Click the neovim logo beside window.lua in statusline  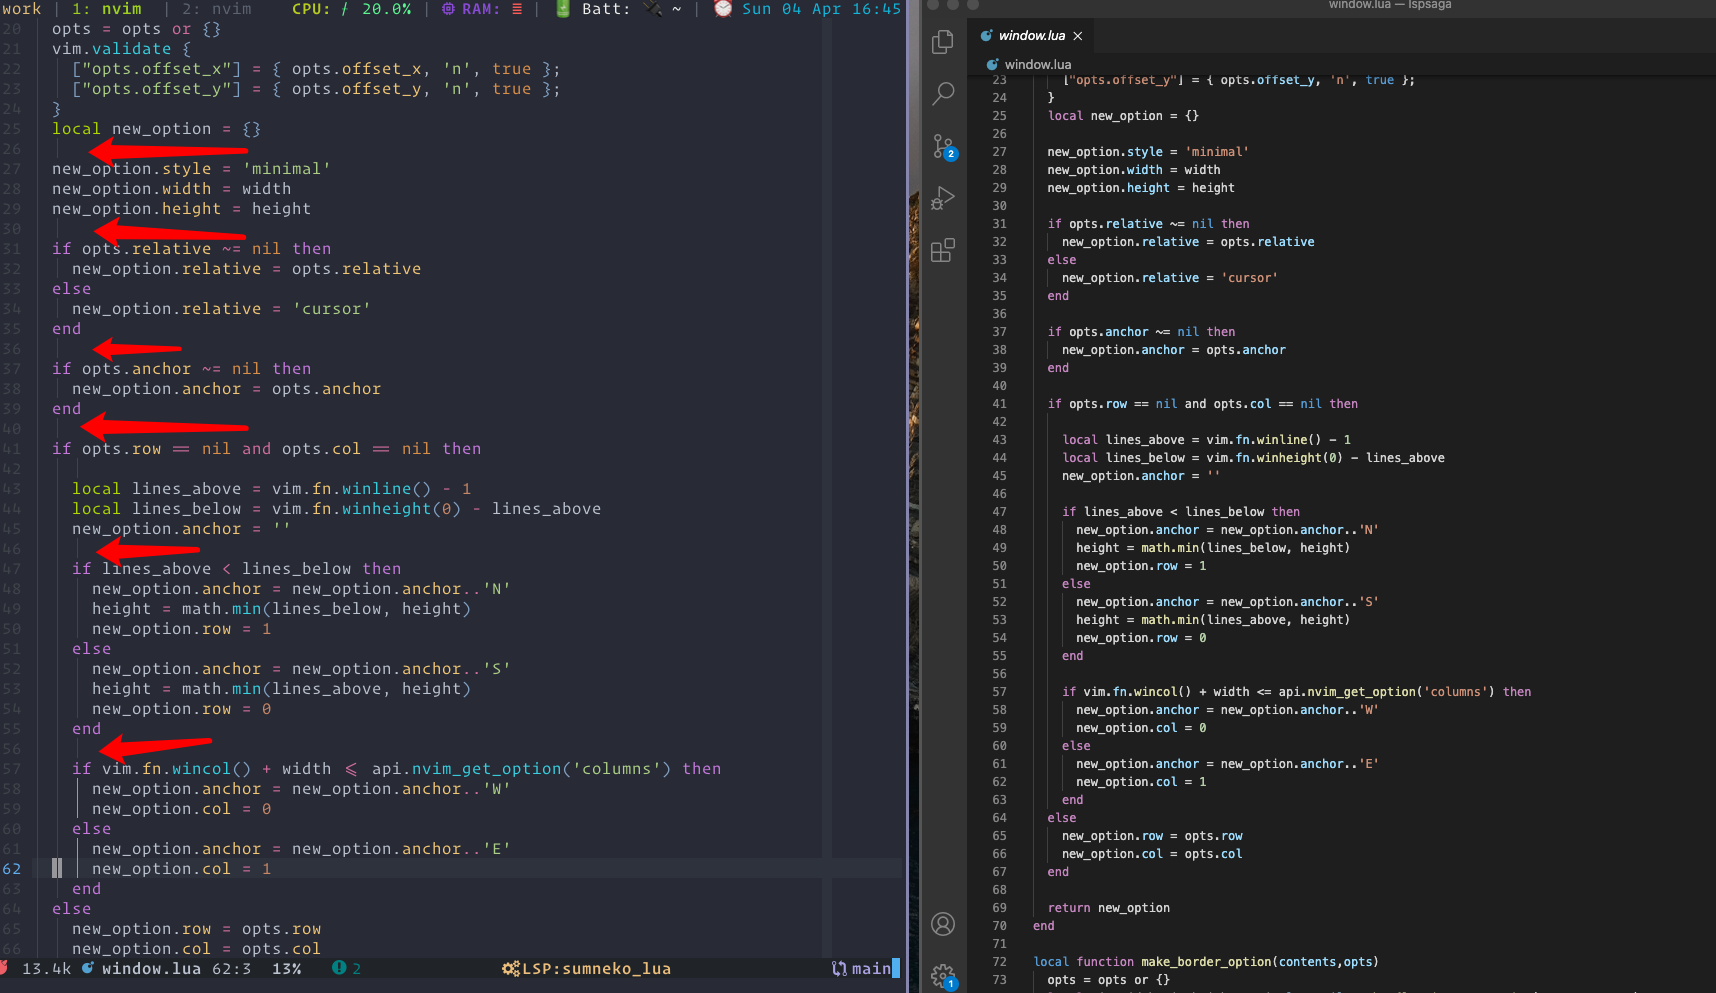point(88,968)
